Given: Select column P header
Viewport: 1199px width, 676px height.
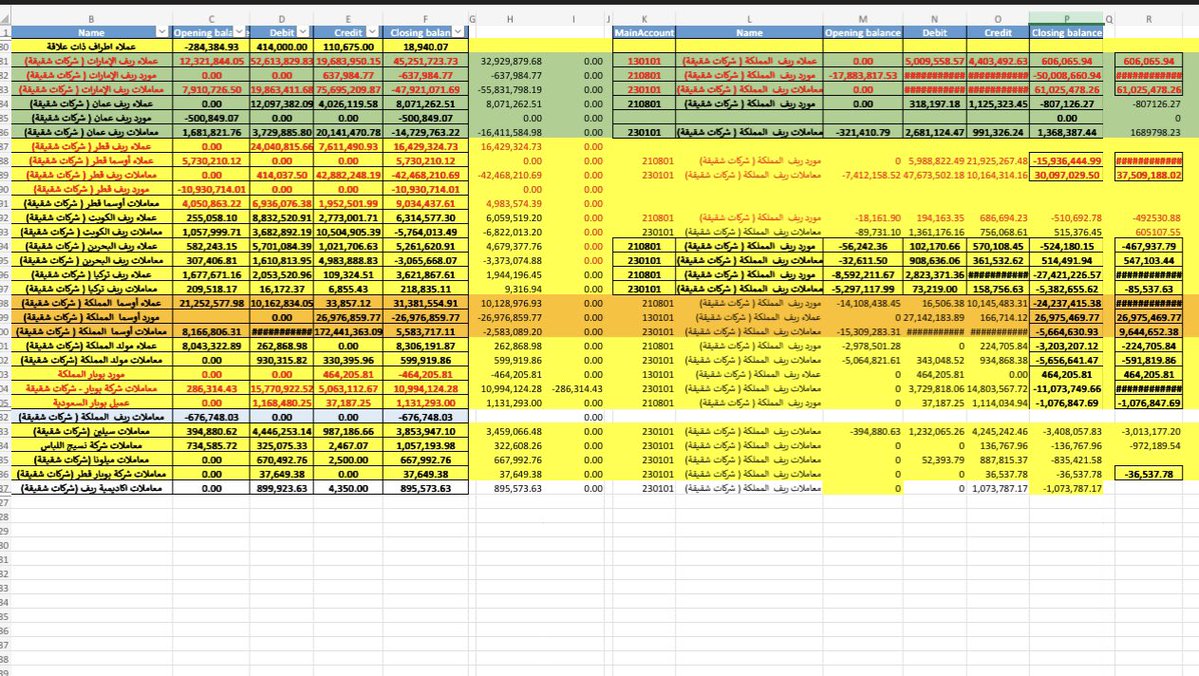Looking at the screenshot, I should point(1066,19).
